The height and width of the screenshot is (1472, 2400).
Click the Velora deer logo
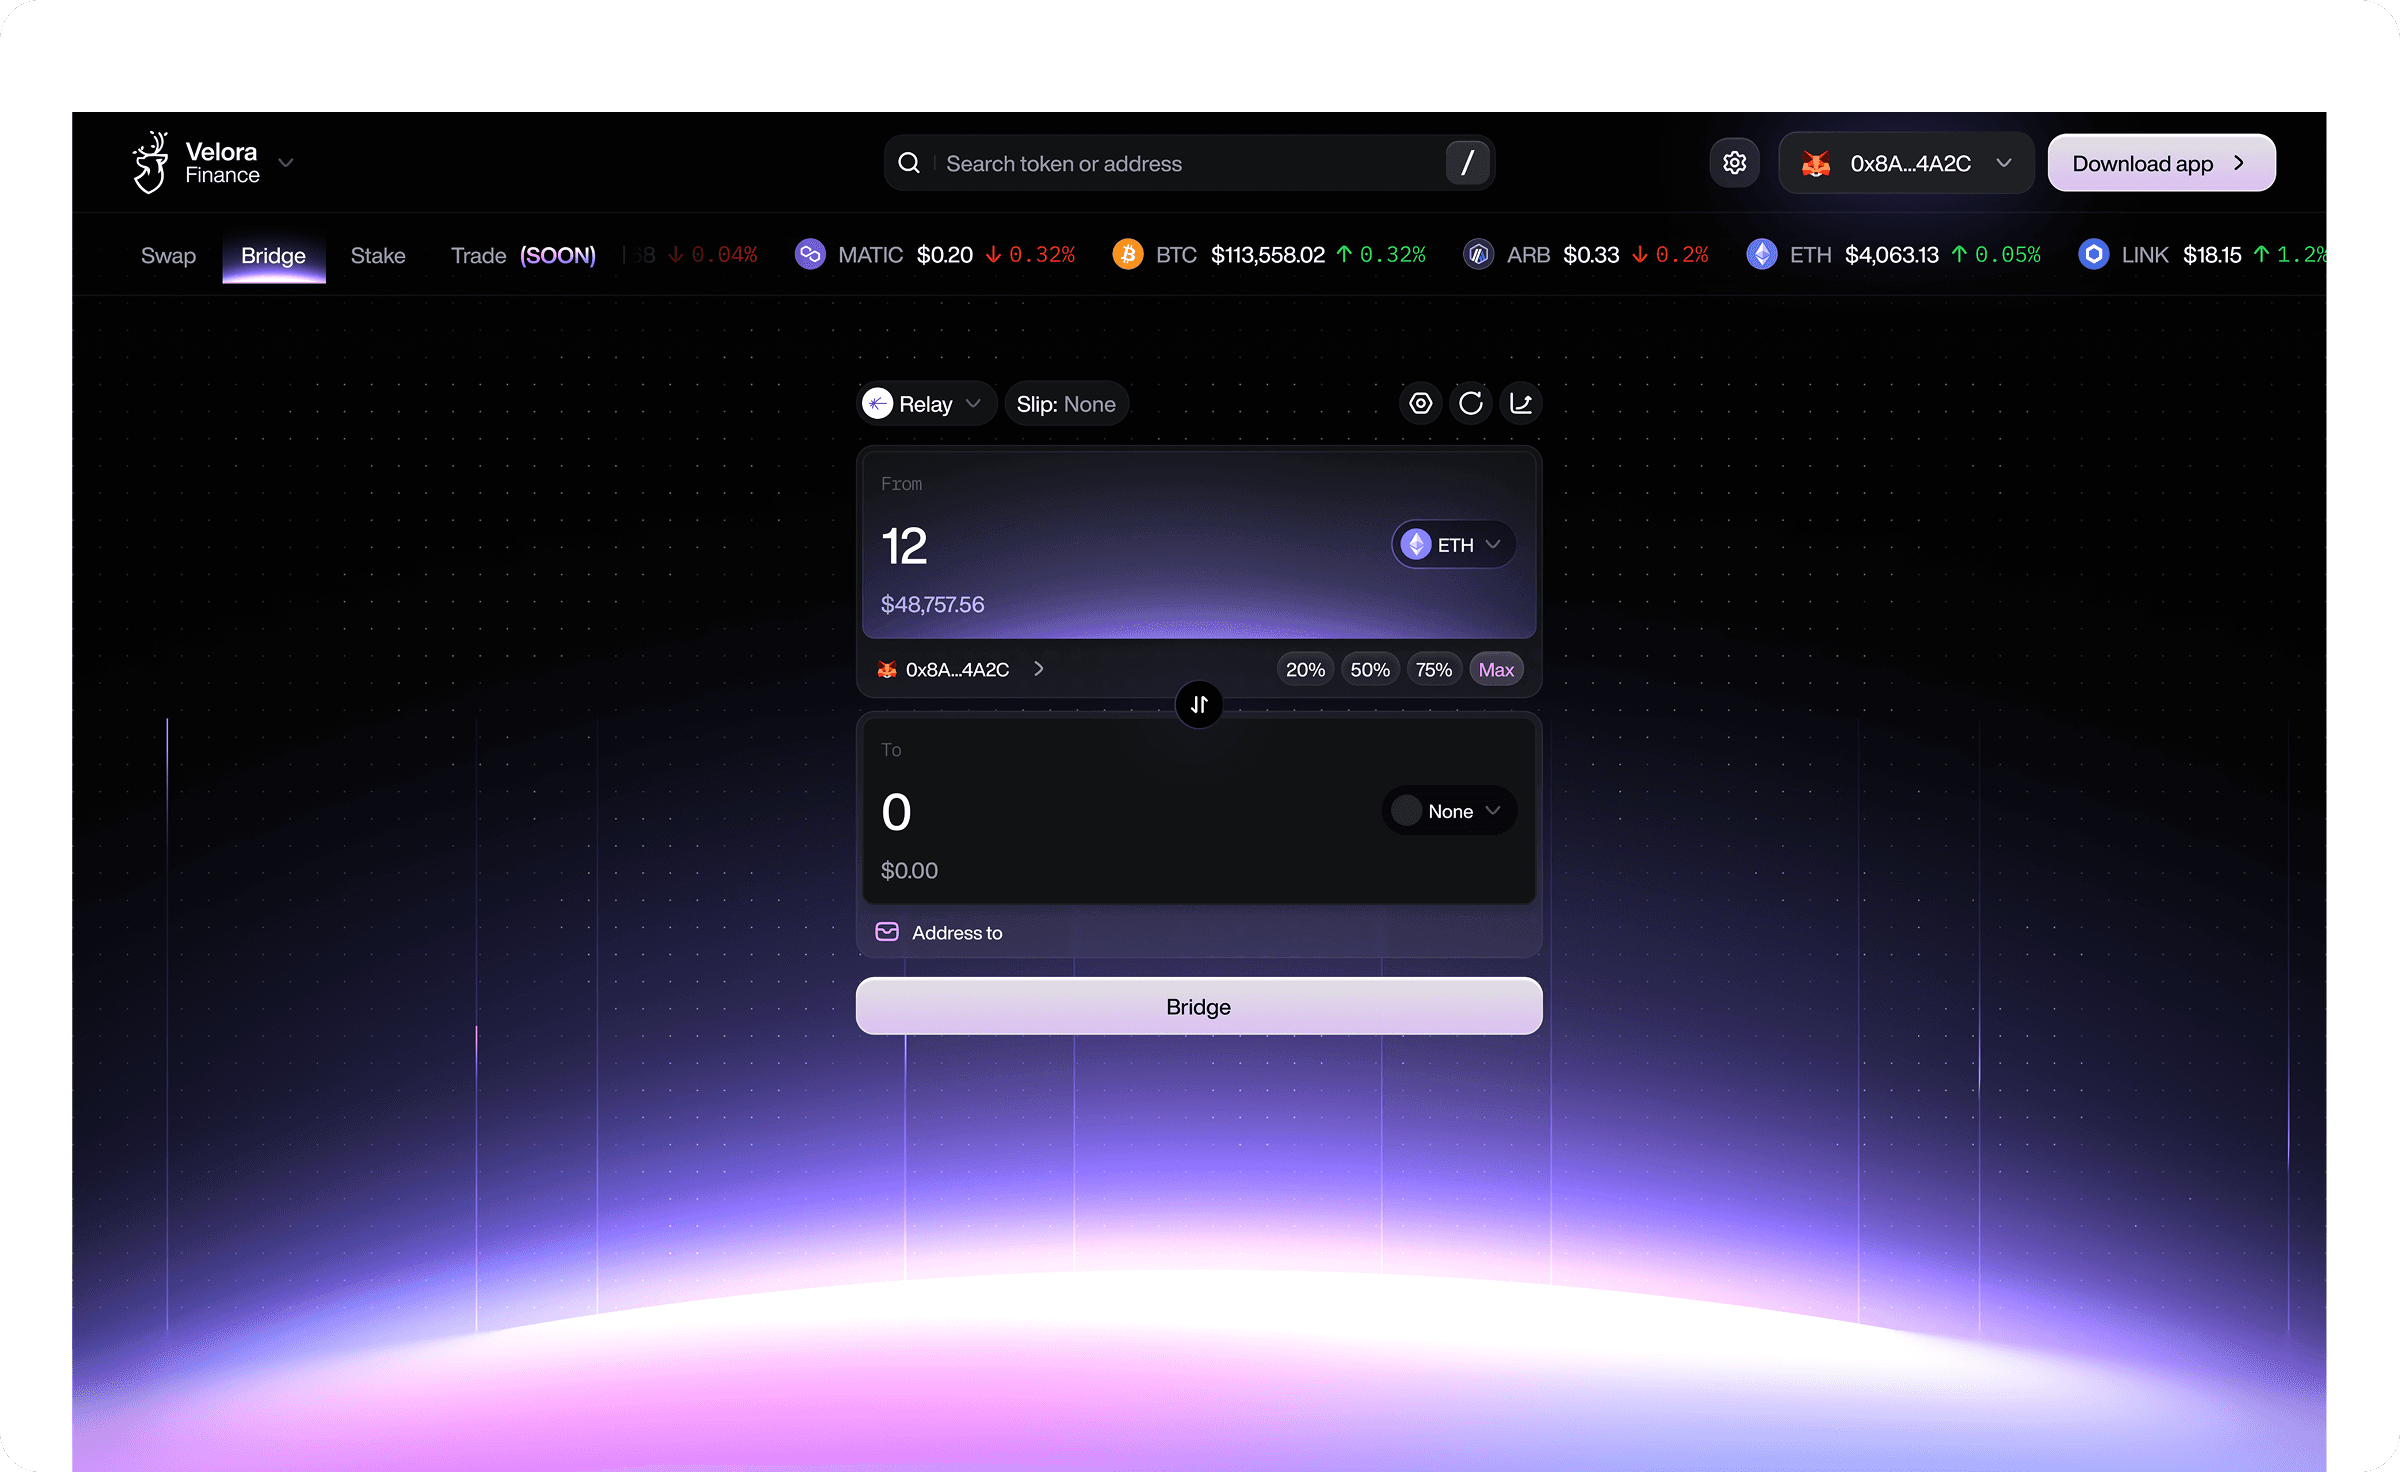click(x=151, y=163)
